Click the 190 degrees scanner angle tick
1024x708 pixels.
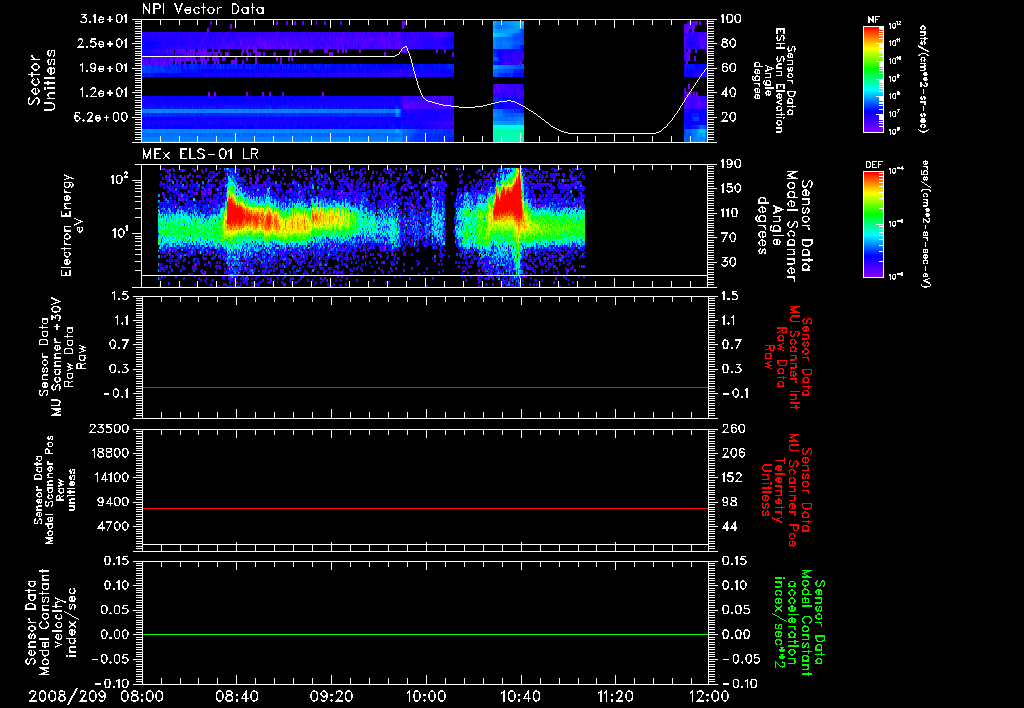731,164
